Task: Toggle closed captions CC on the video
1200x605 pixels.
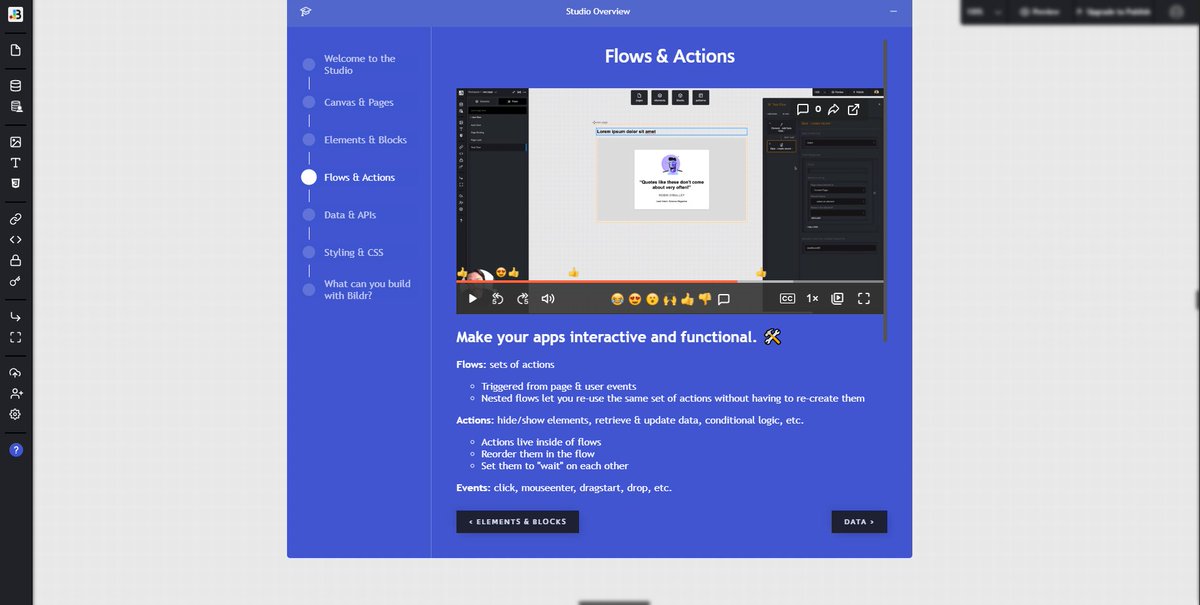Action: click(787, 298)
